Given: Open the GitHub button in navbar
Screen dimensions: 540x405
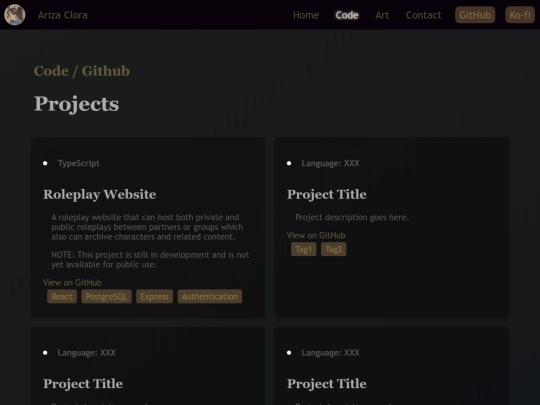Looking at the screenshot, I should [475, 15].
